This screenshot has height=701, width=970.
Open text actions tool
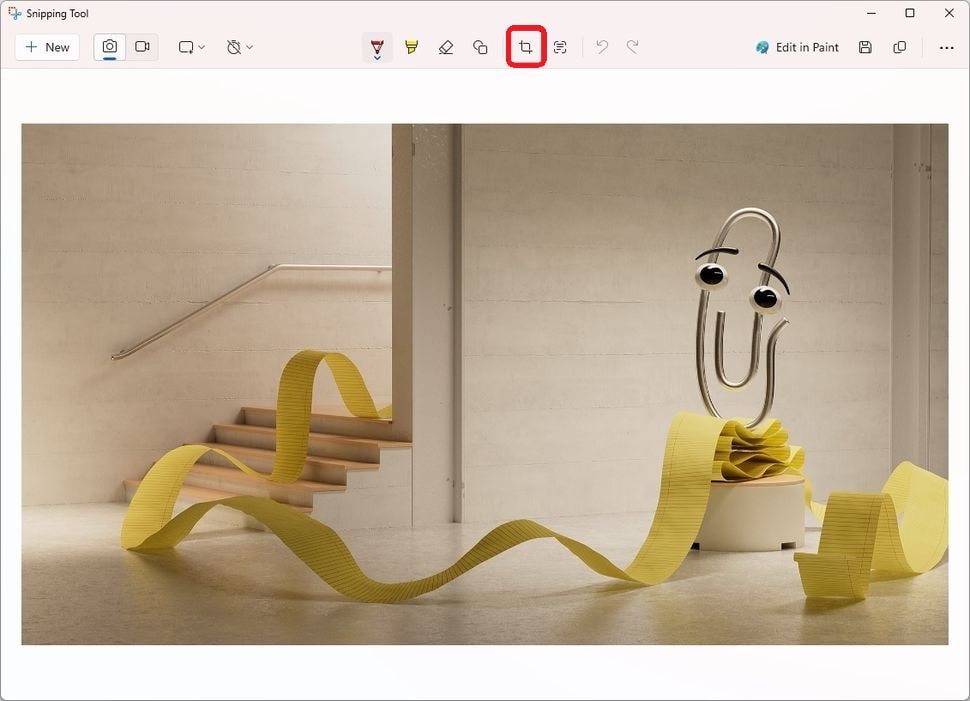pyautogui.click(x=560, y=47)
